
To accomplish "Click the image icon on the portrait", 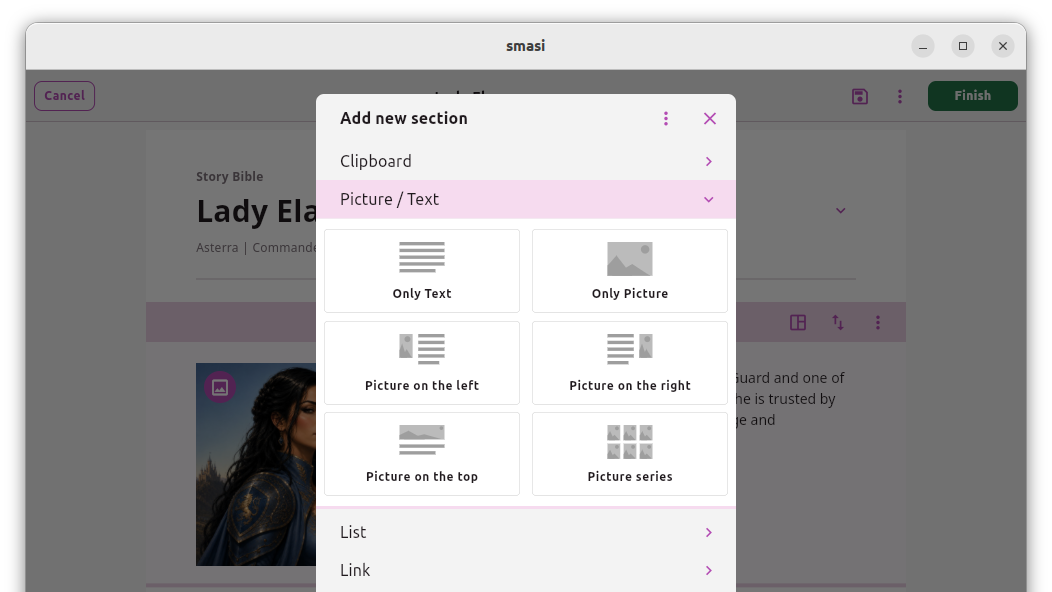I will pos(220,387).
